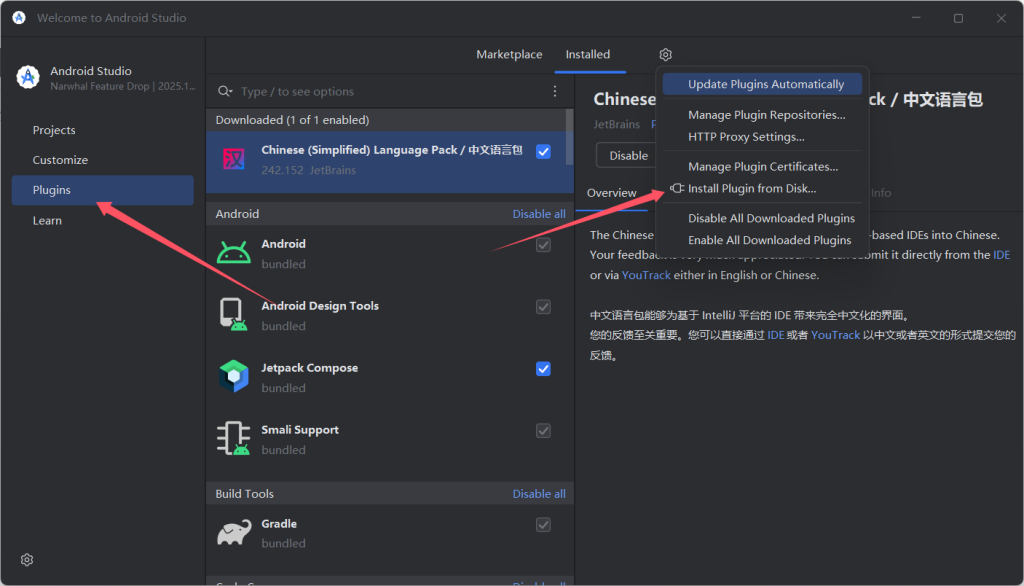
Task: Close the Welcome to Android Studio window
Action: (x=1001, y=18)
